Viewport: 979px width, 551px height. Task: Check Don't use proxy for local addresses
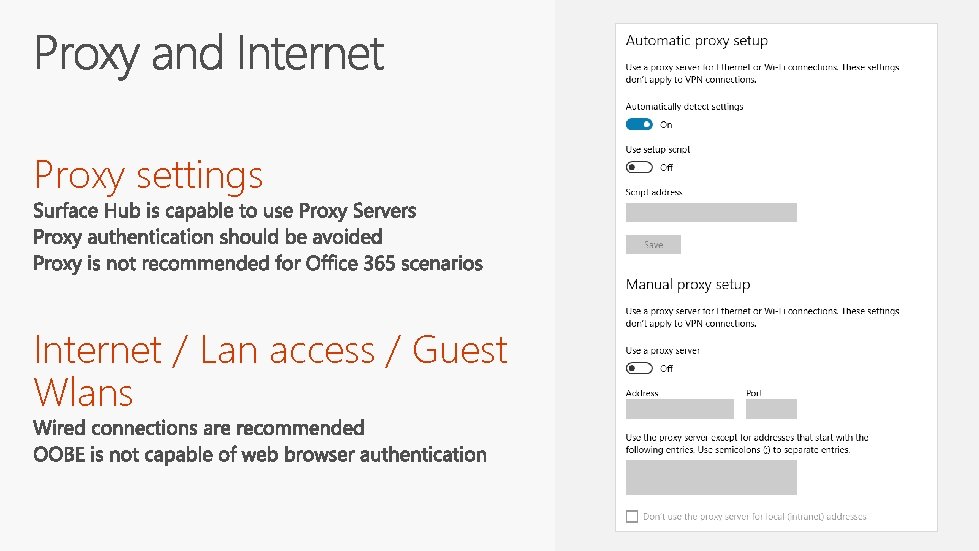click(631, 516)
